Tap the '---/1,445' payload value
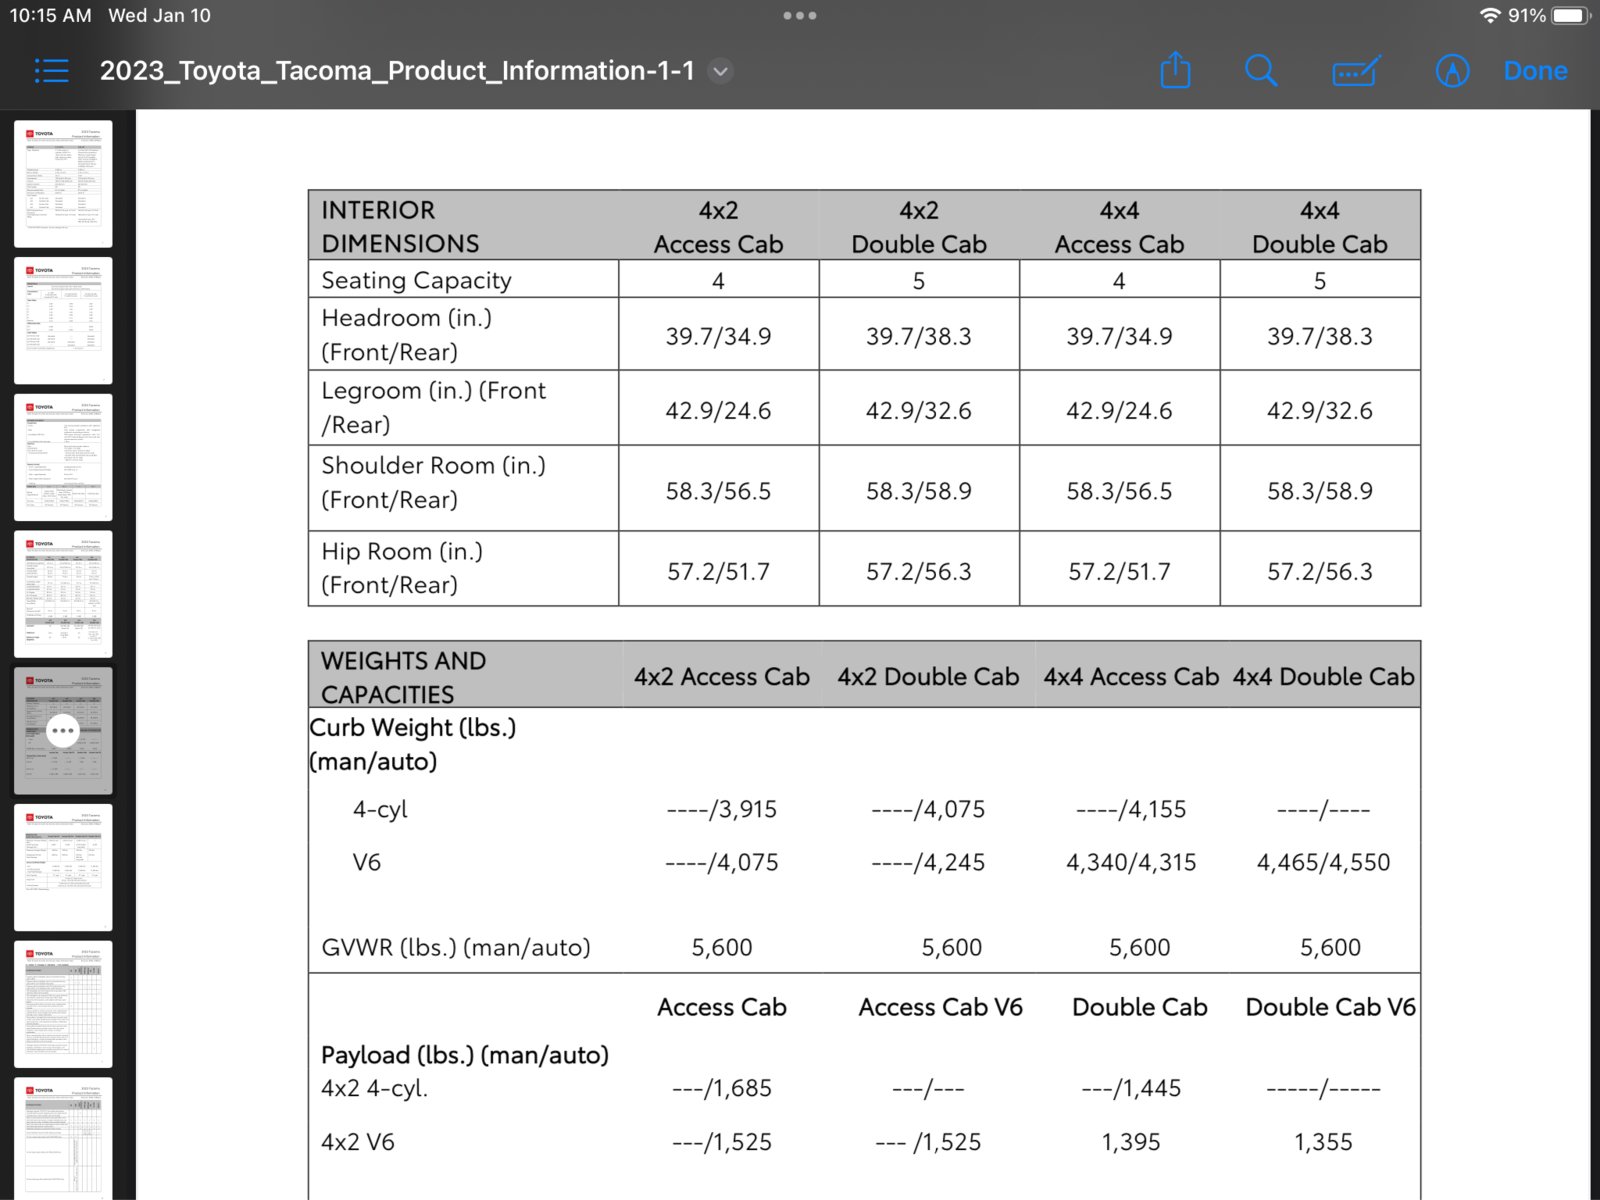This screenshot has width=1600, height=1200. tap(1131, 1088)
